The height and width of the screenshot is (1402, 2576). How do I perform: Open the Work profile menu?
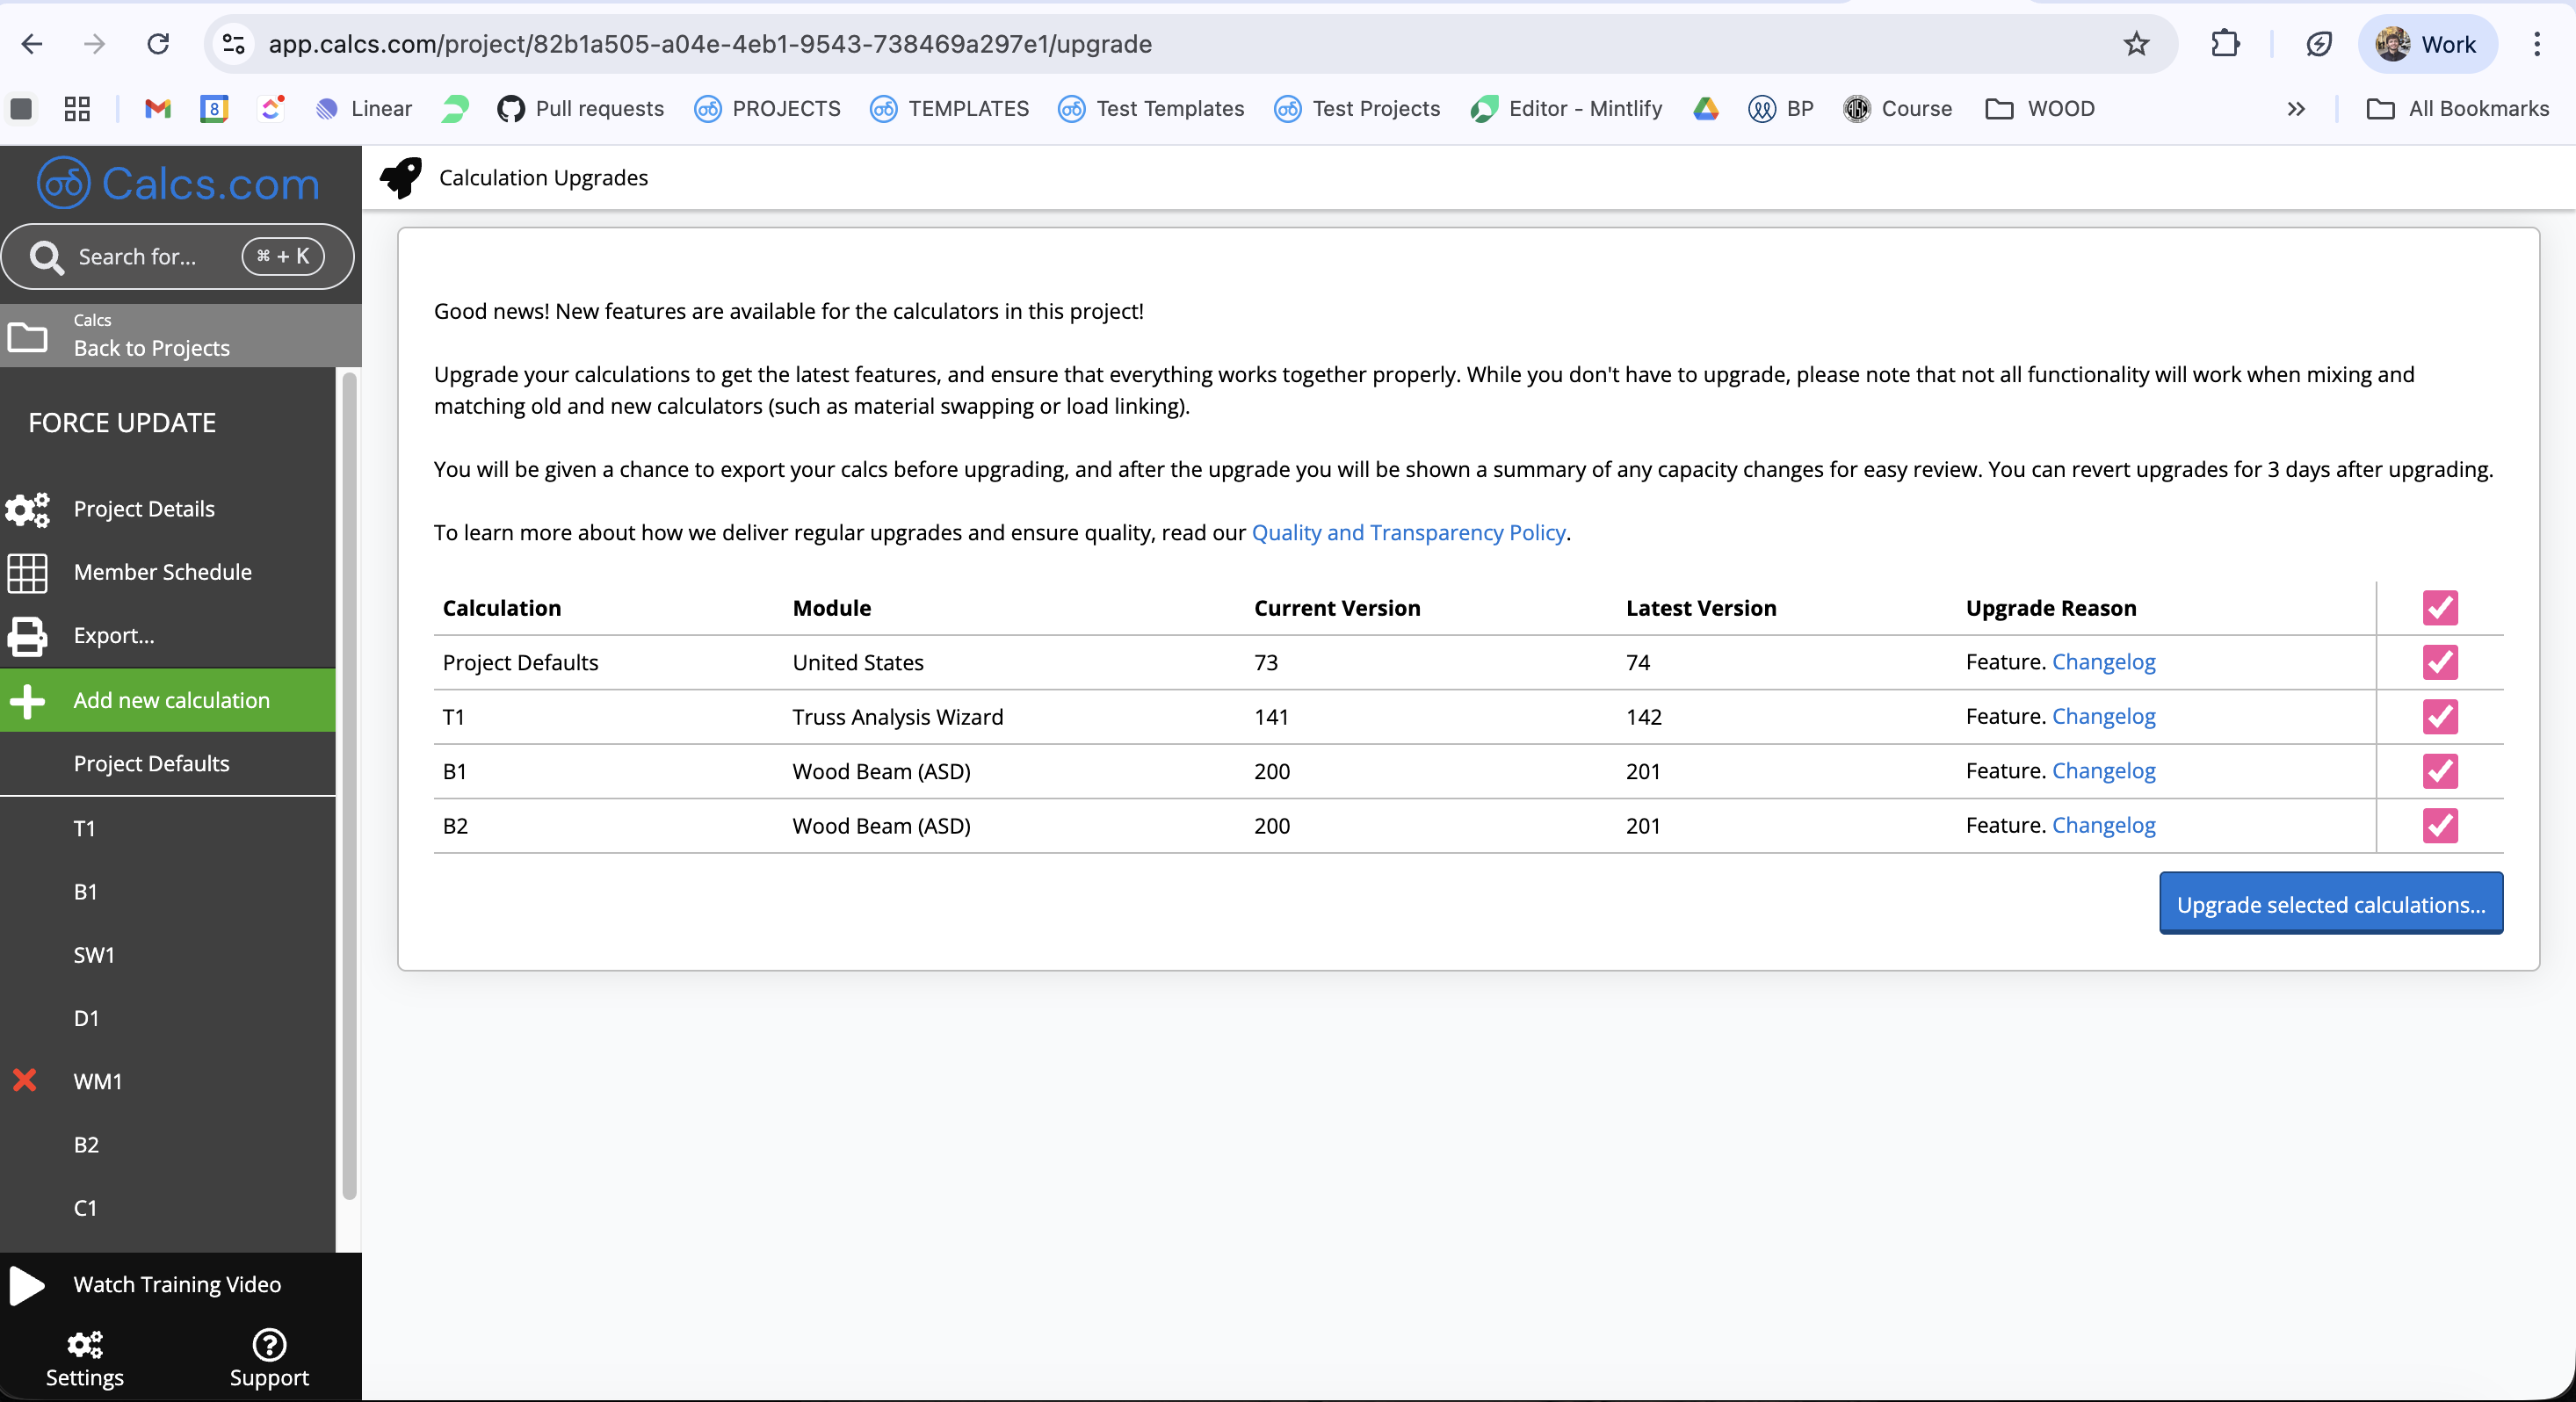pyautogui.click(x=2427, y=44)
